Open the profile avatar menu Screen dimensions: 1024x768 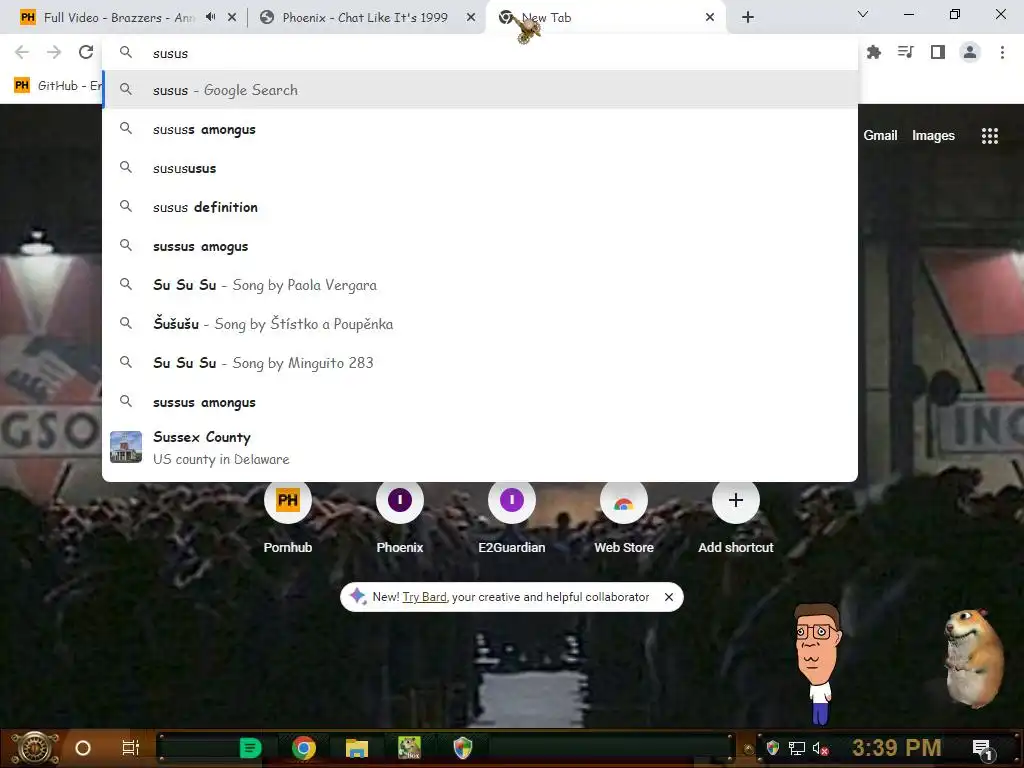click(970, 52)
